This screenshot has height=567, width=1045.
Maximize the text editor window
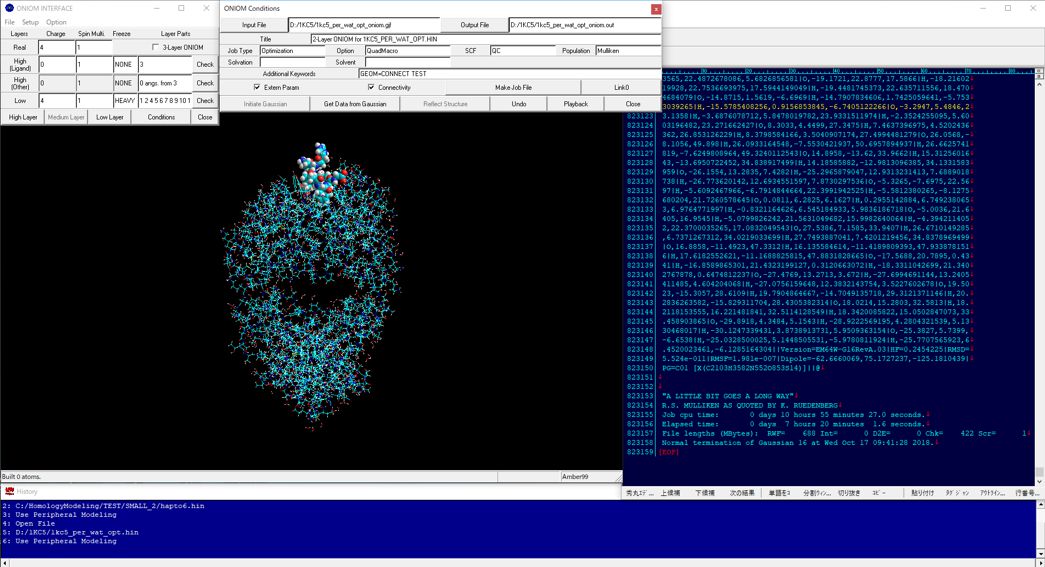pyautogui.click(x=1008, y=8)
